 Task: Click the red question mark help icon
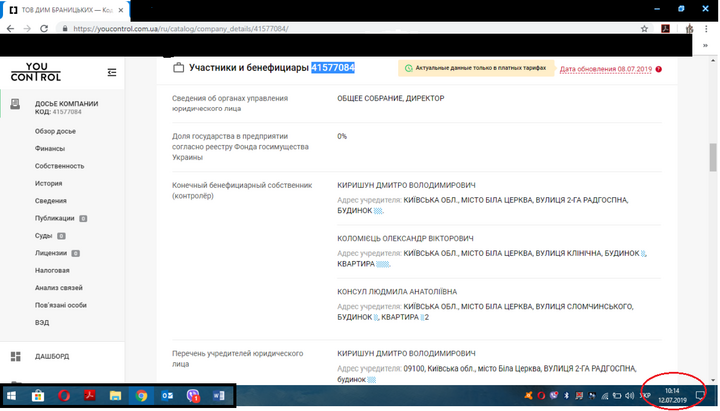tap(659, 69)
